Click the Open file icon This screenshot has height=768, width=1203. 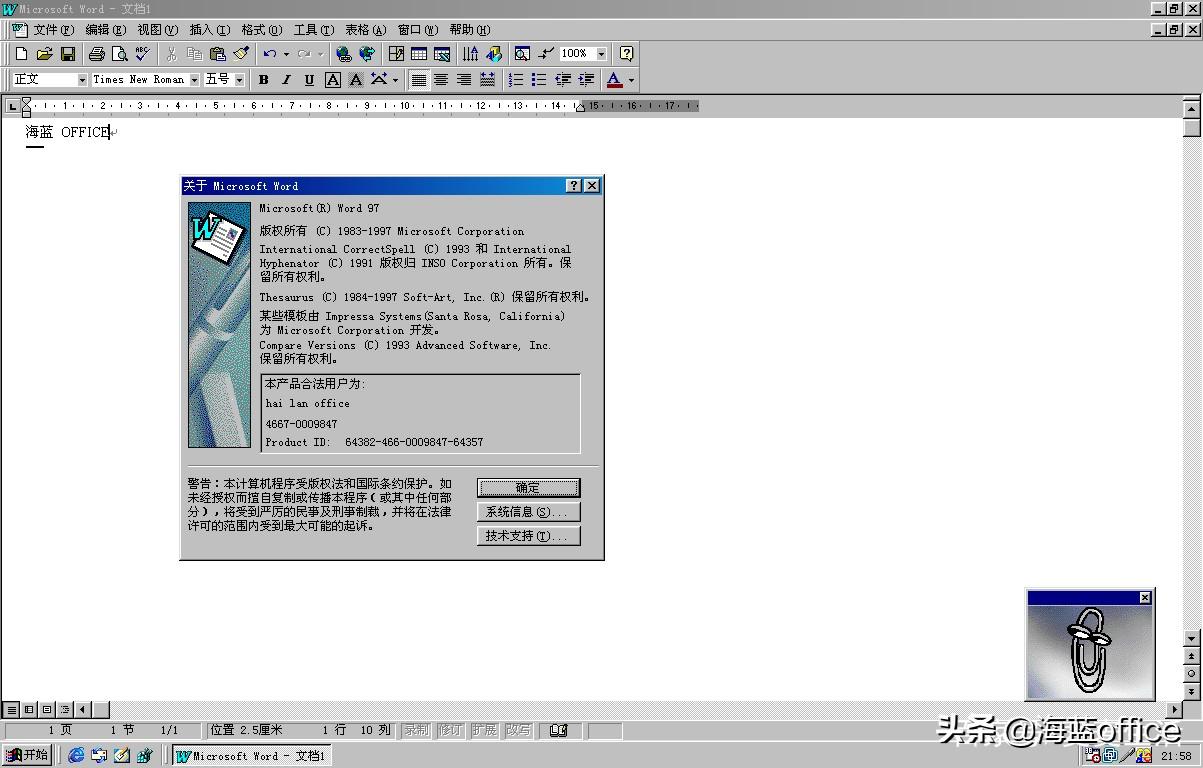(44, 54)
